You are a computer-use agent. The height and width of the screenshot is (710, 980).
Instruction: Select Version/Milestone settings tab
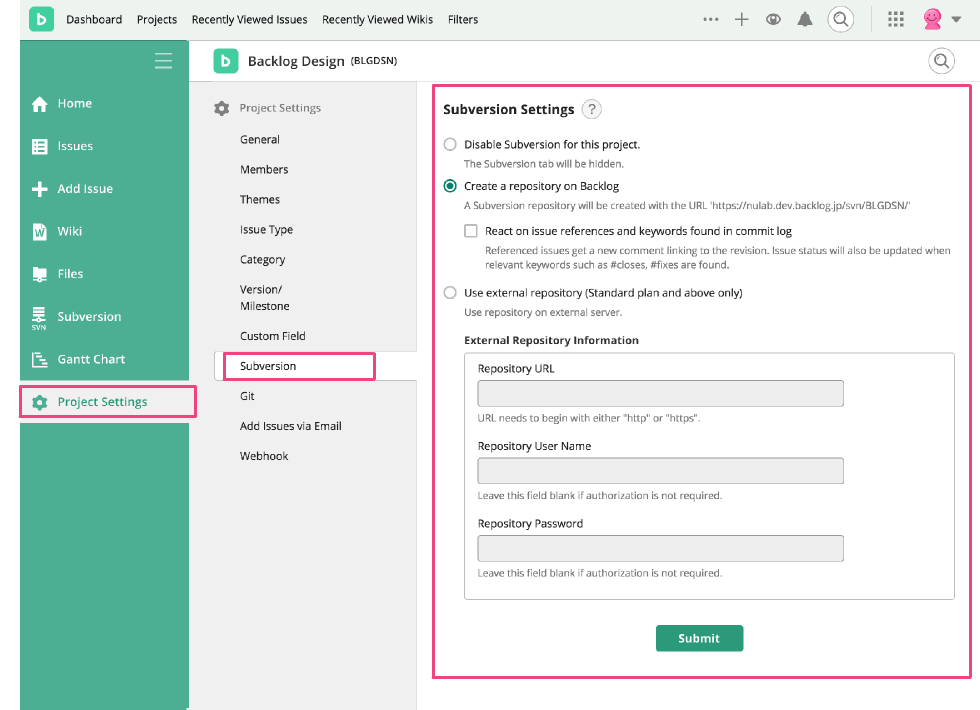pyautogui.click(x=264, y=298)
